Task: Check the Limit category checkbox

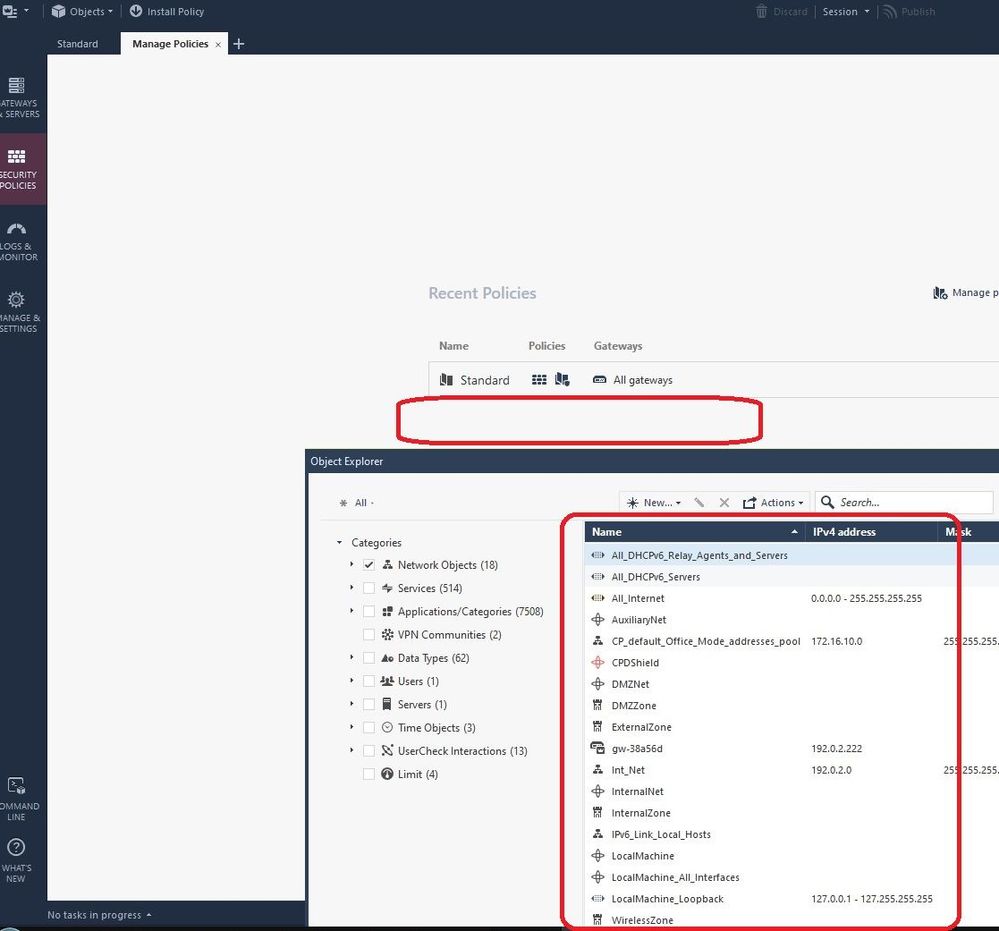Action: (x=369, y=774)
